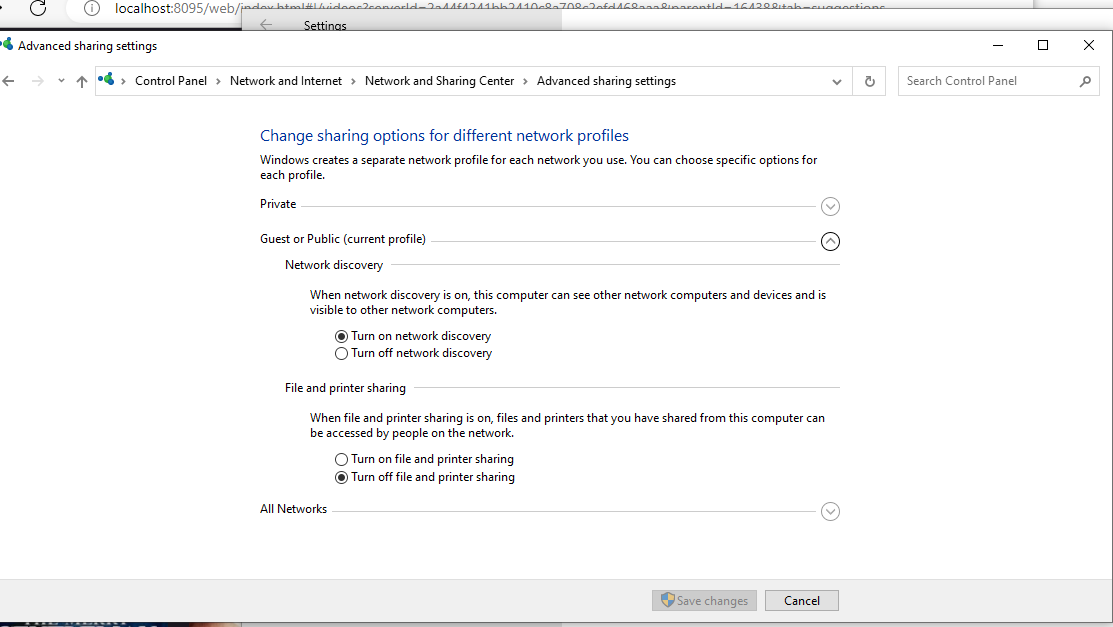This screenshot has width=1113, height=627.
Task: Expand breadcrumb chevron after Network and Internet
Action: [x=353, y=81]
